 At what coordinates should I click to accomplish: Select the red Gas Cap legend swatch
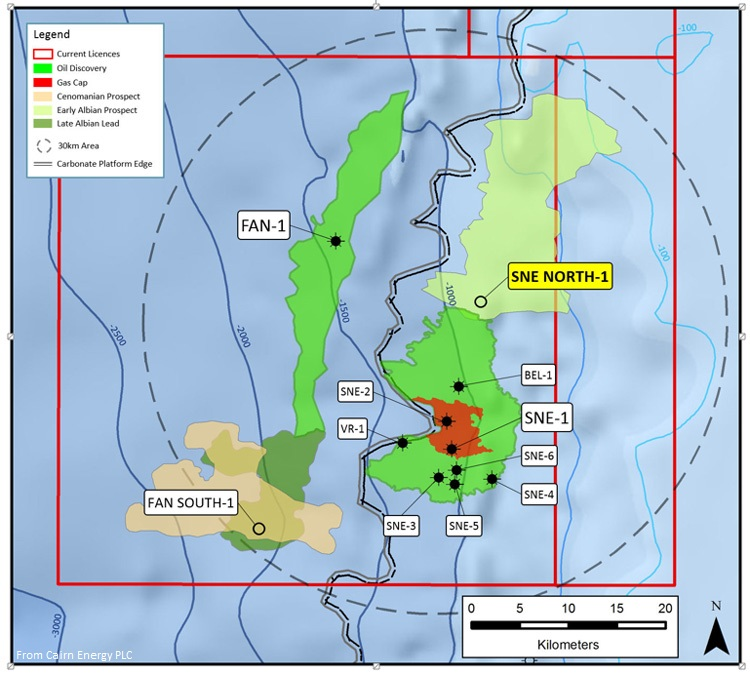[x=42, y=81]
